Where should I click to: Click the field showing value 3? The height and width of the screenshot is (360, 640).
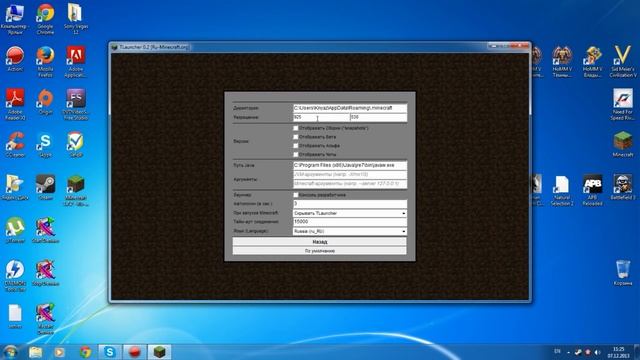[350, 203]
